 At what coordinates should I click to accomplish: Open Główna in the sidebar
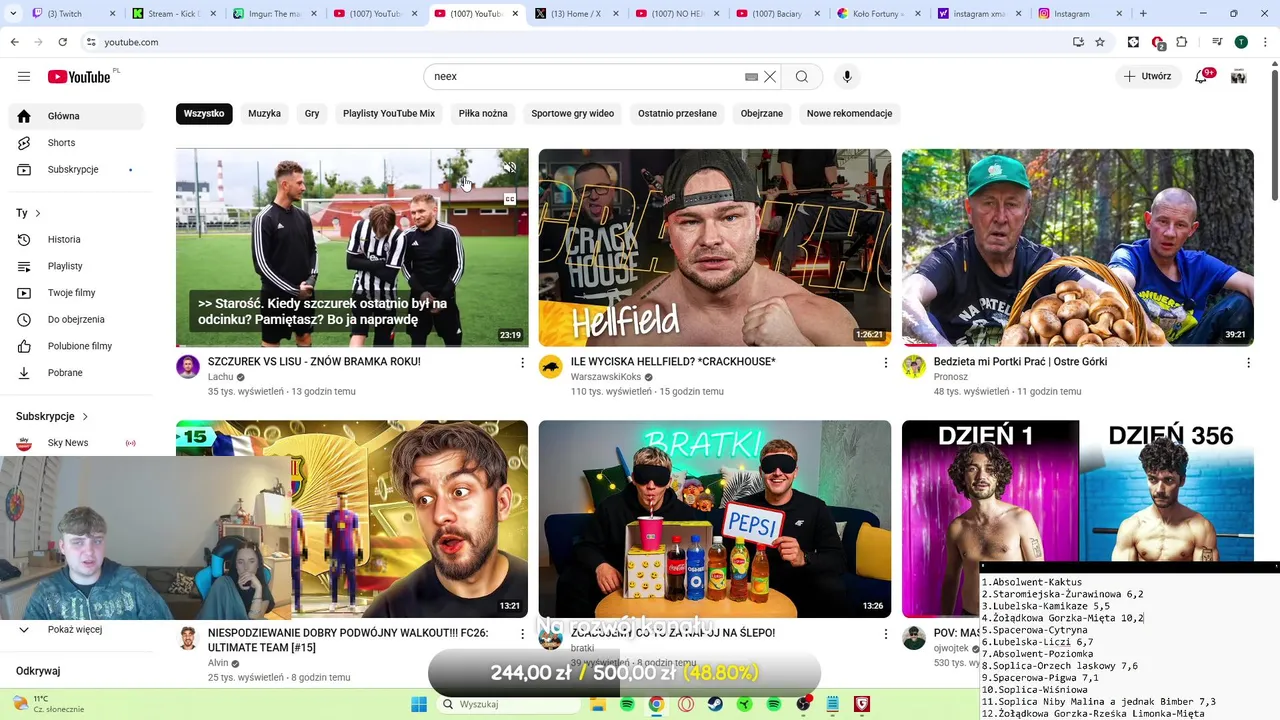(76, 116)
